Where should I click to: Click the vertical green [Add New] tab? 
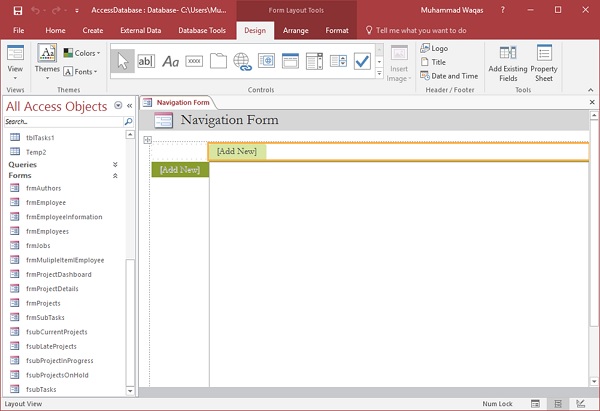(x=180, y=170)
